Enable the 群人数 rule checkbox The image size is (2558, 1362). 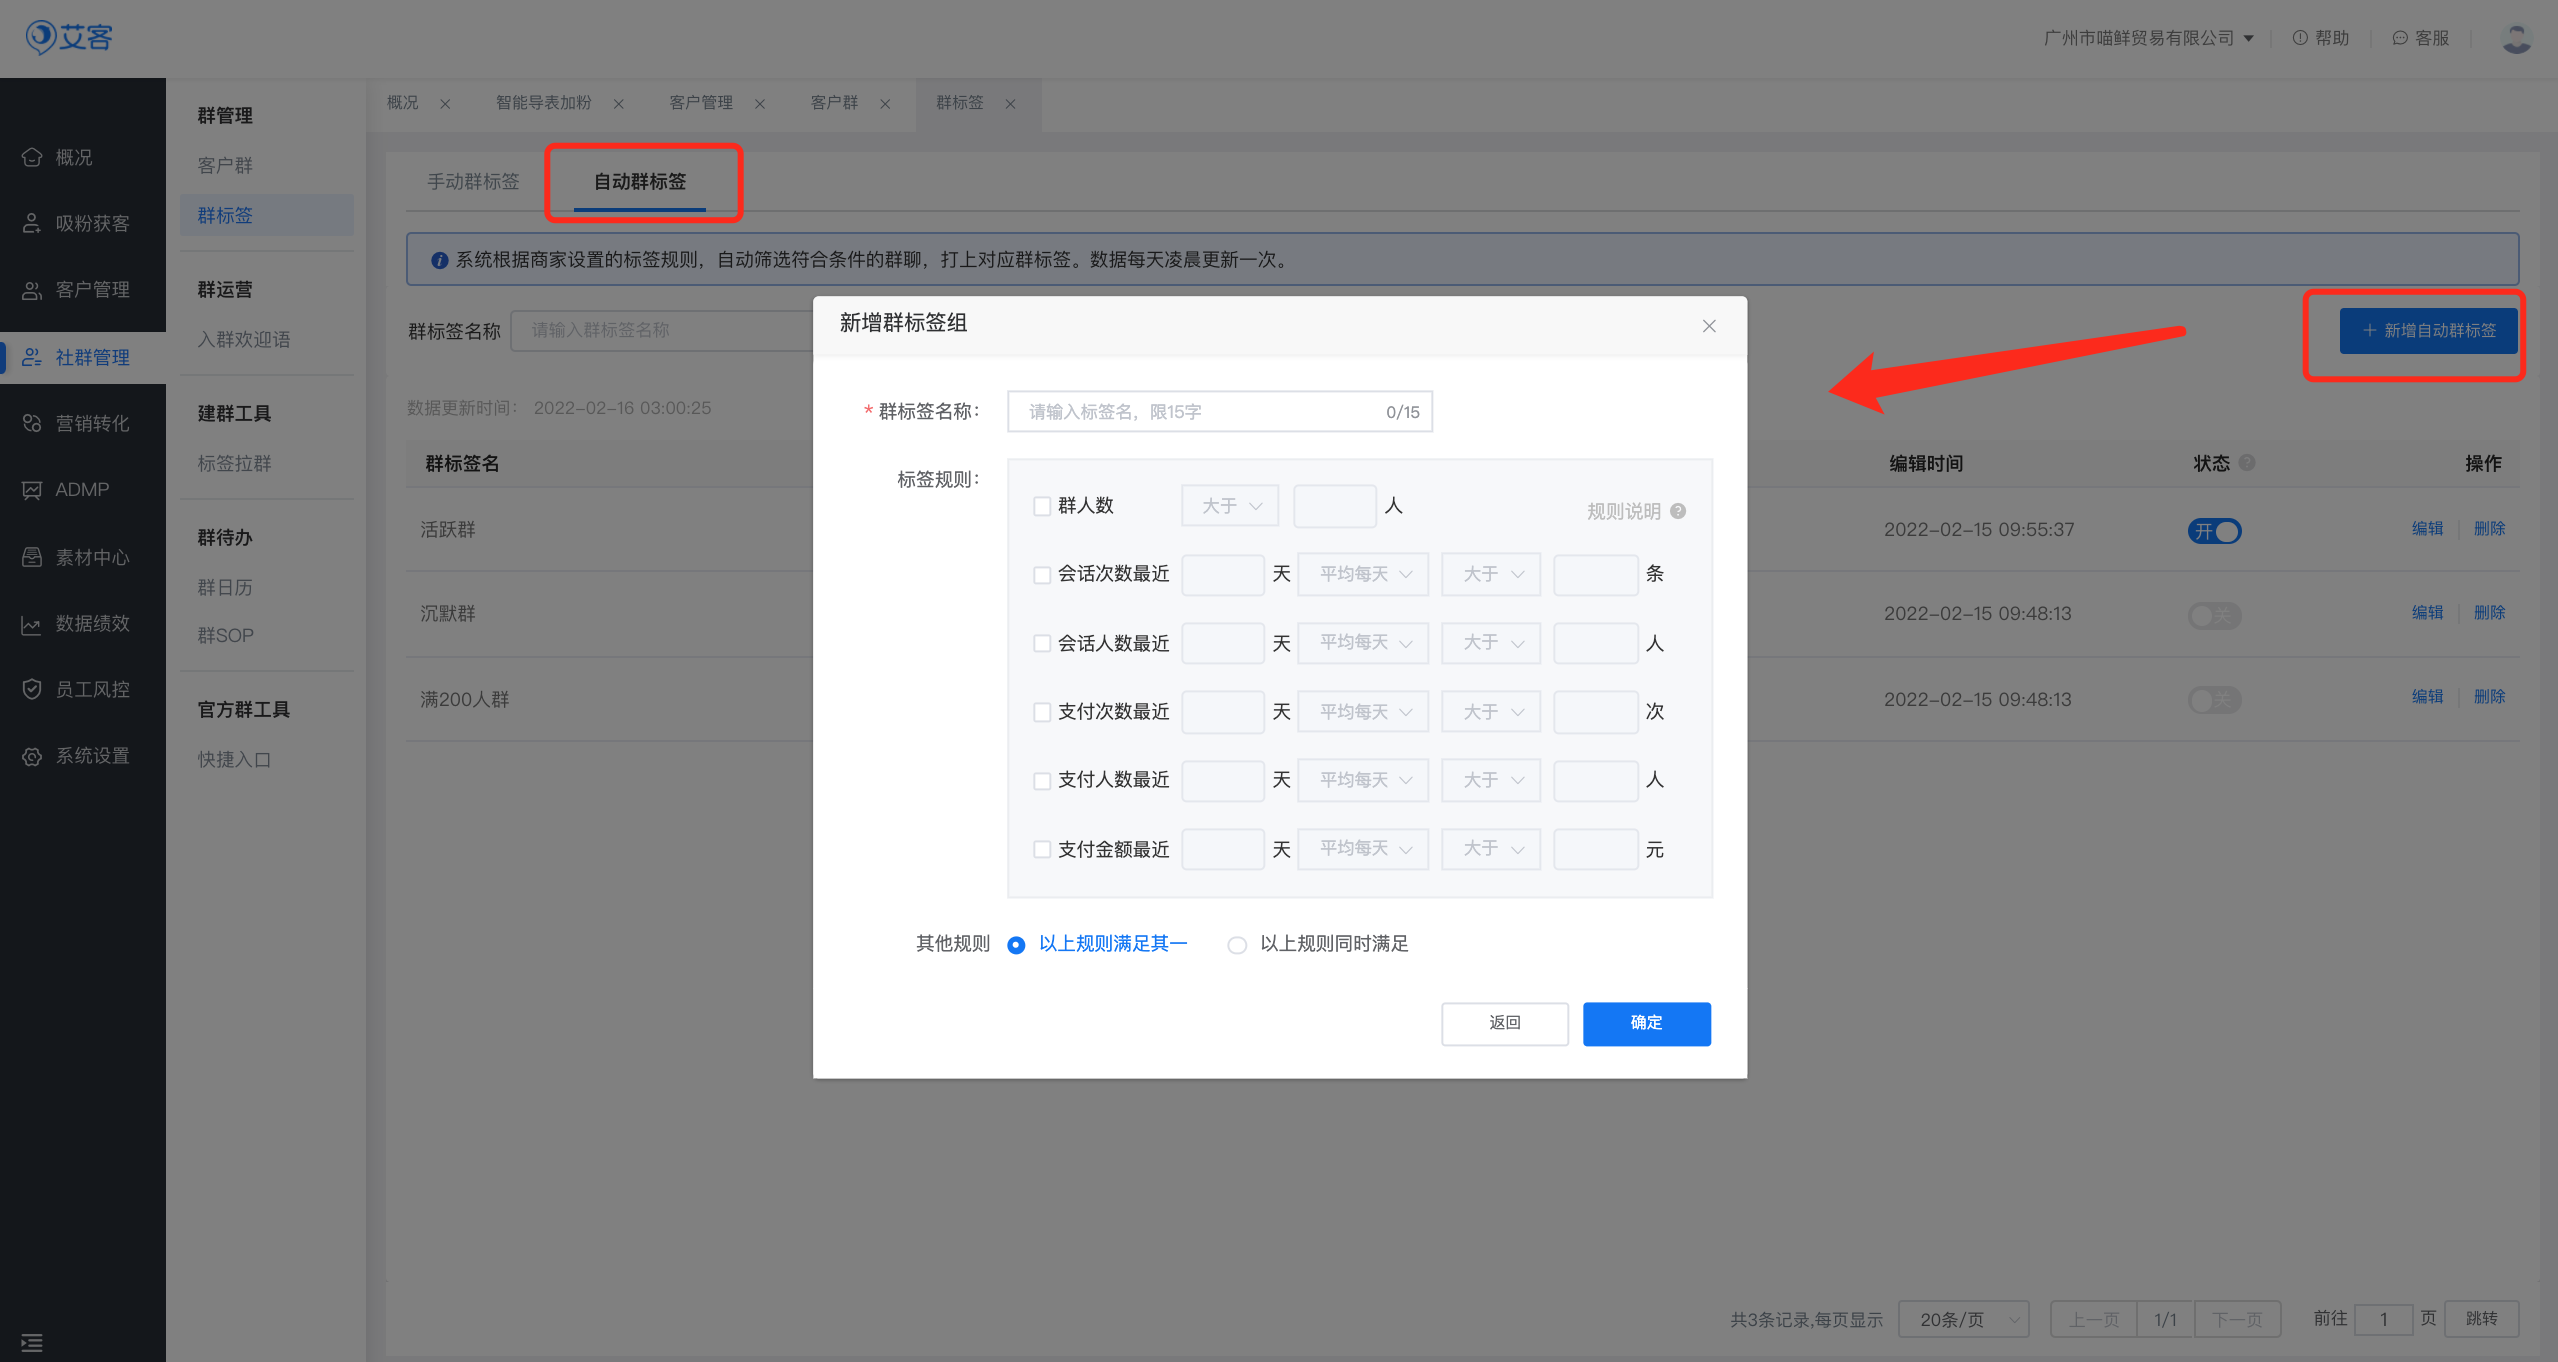1041,506
